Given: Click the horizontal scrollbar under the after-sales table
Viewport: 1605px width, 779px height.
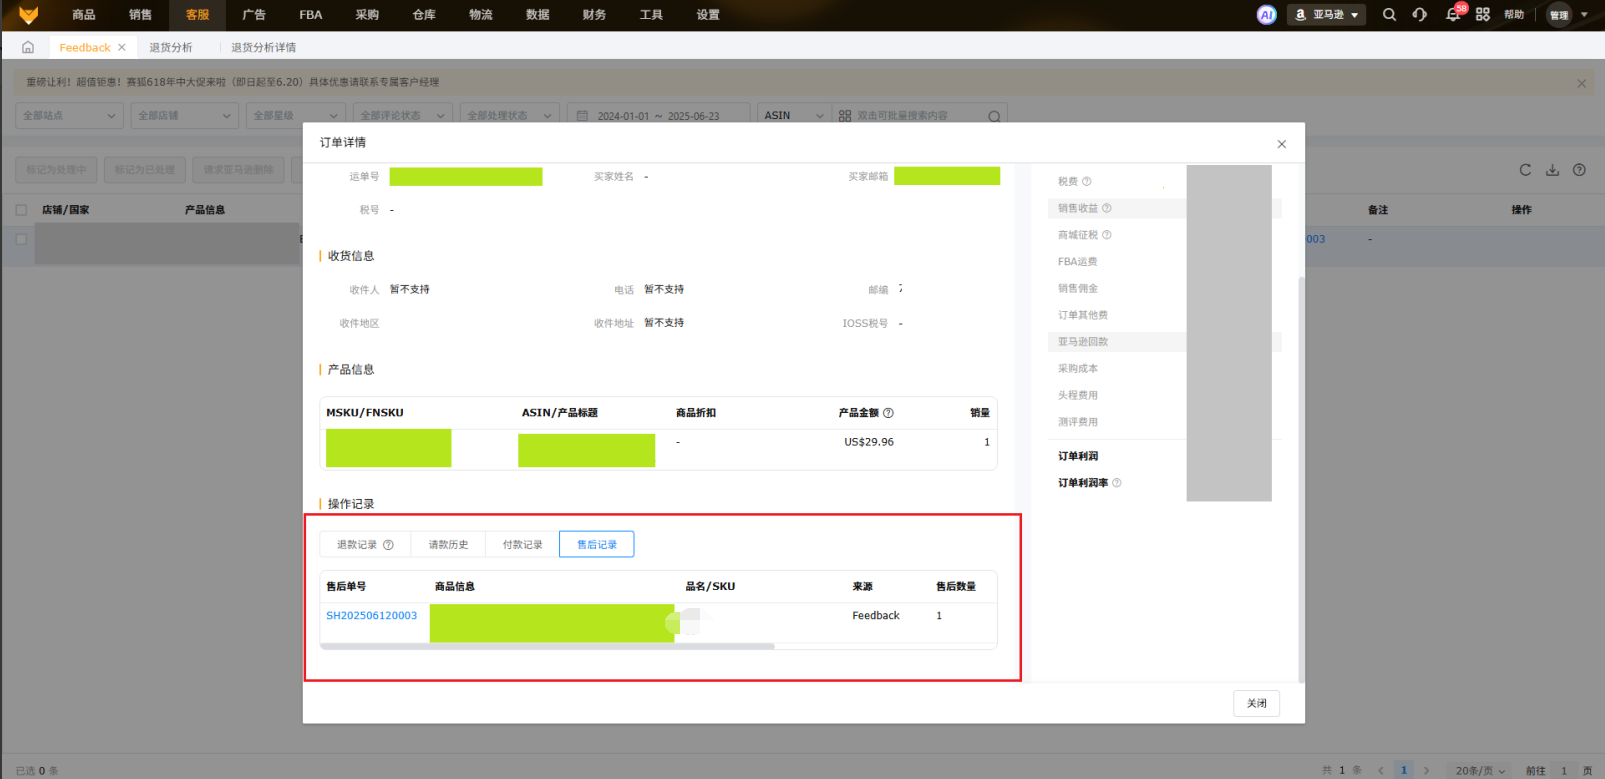Looking at the screenshot, I should tap(547, 646).
